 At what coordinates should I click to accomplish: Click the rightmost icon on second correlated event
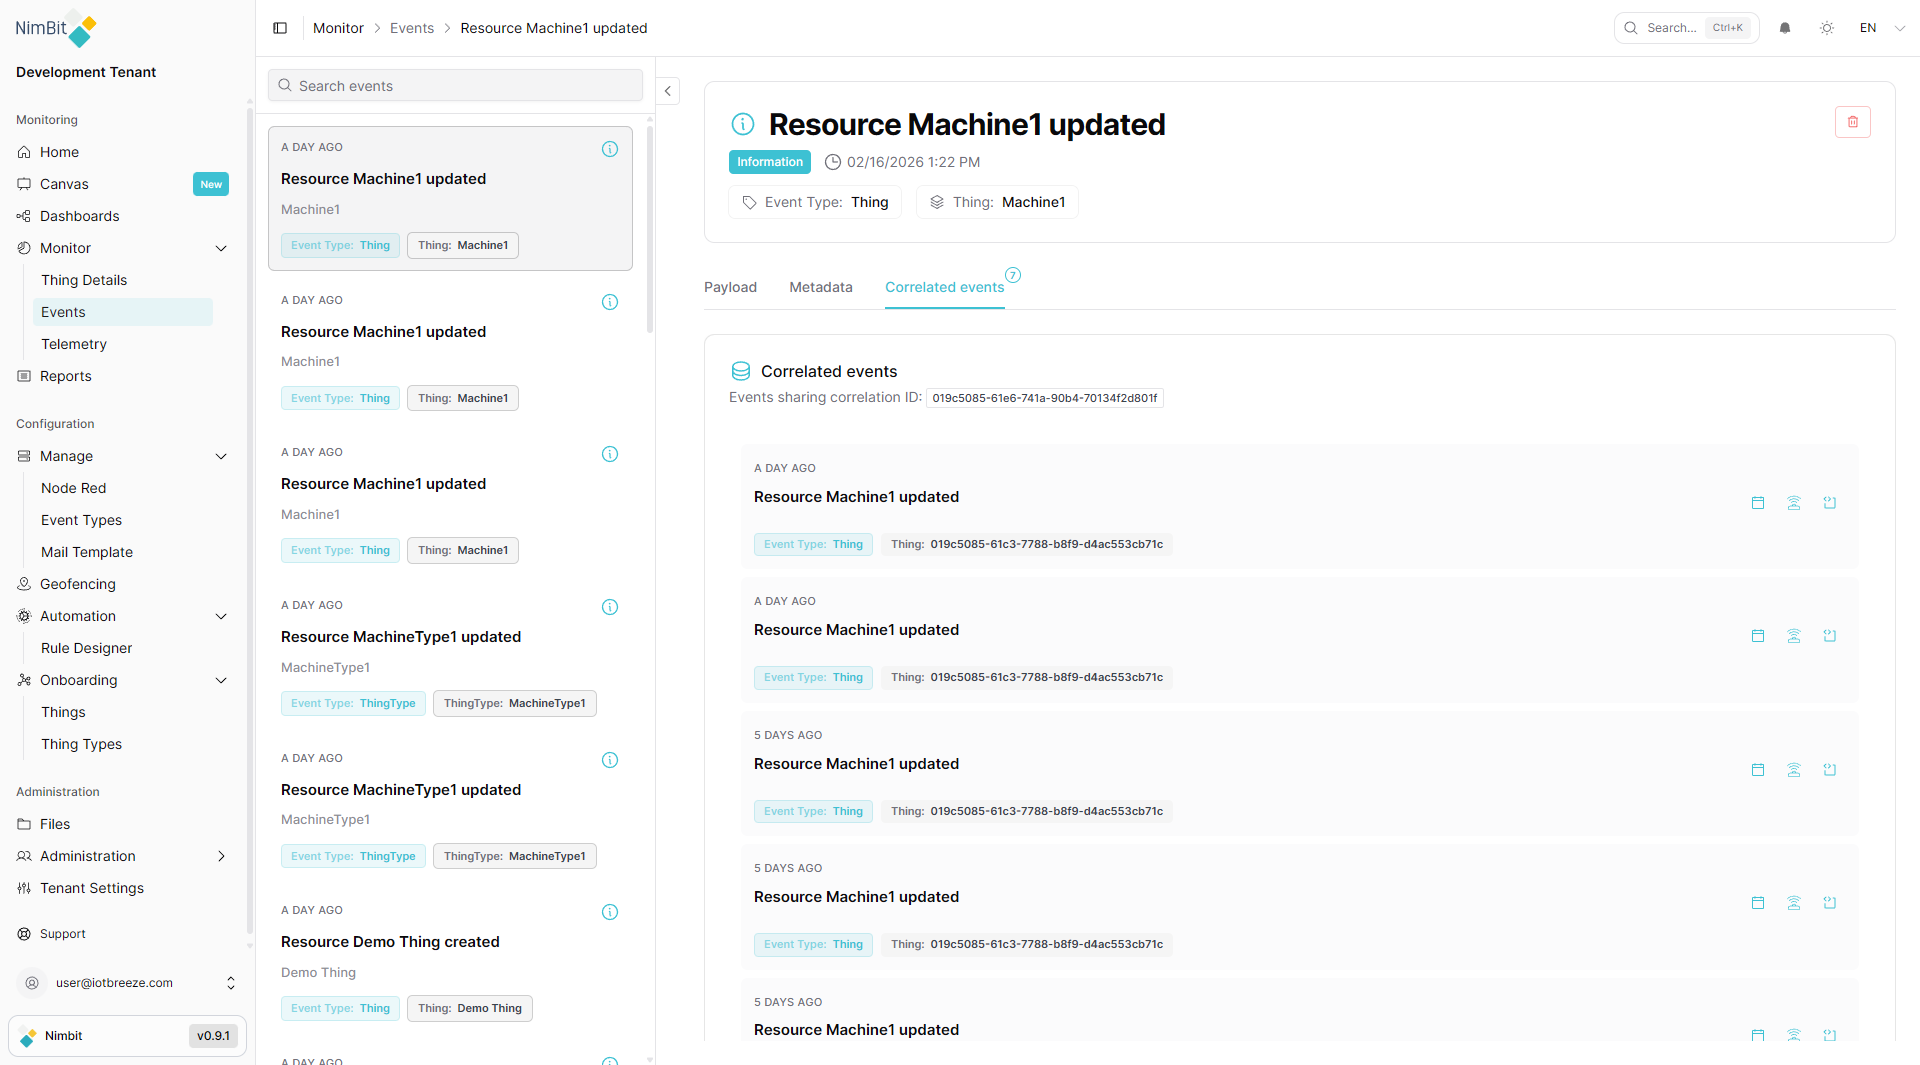(x=1830, y=636)
